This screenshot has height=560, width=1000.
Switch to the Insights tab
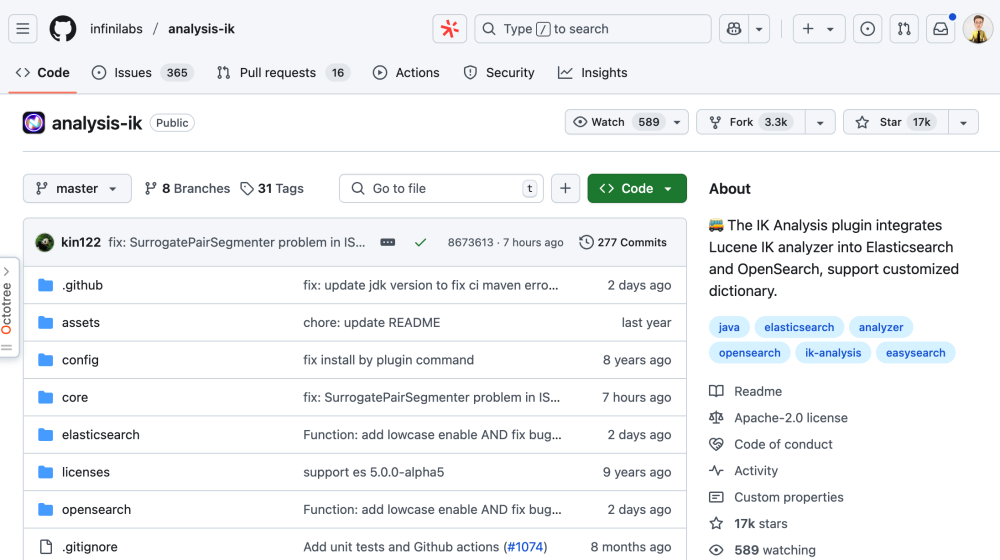coord(593,72)
